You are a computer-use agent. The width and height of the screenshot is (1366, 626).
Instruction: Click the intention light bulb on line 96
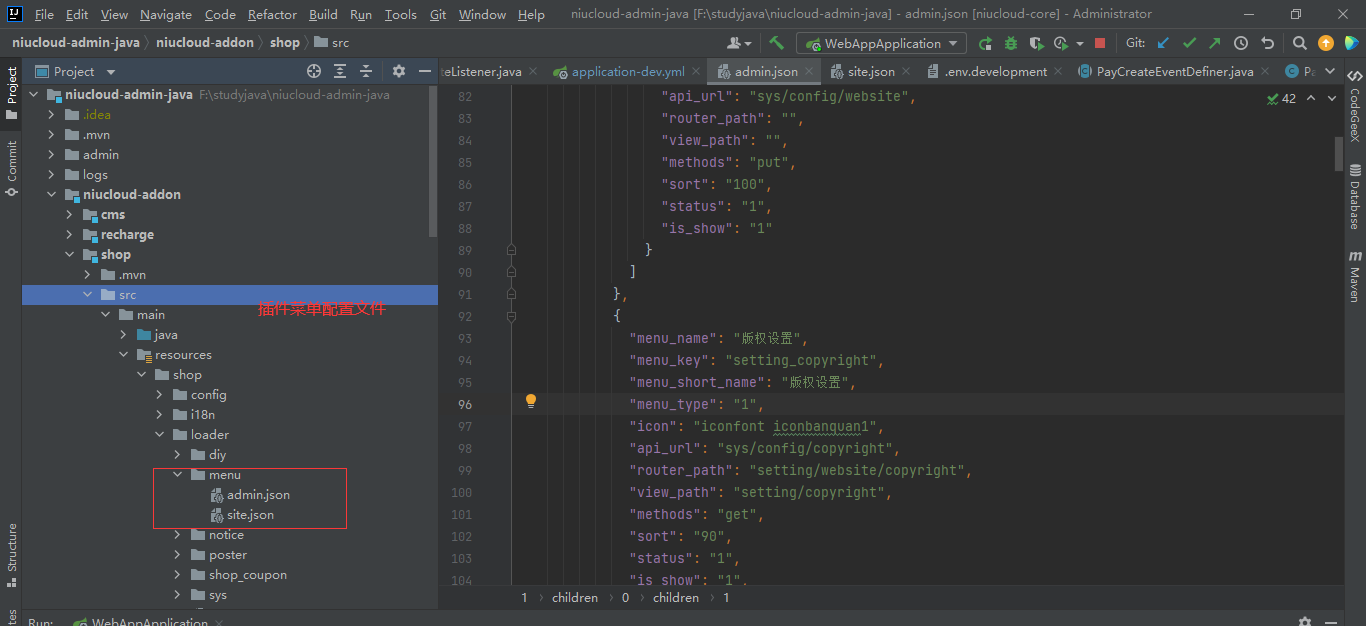[531, 401]
